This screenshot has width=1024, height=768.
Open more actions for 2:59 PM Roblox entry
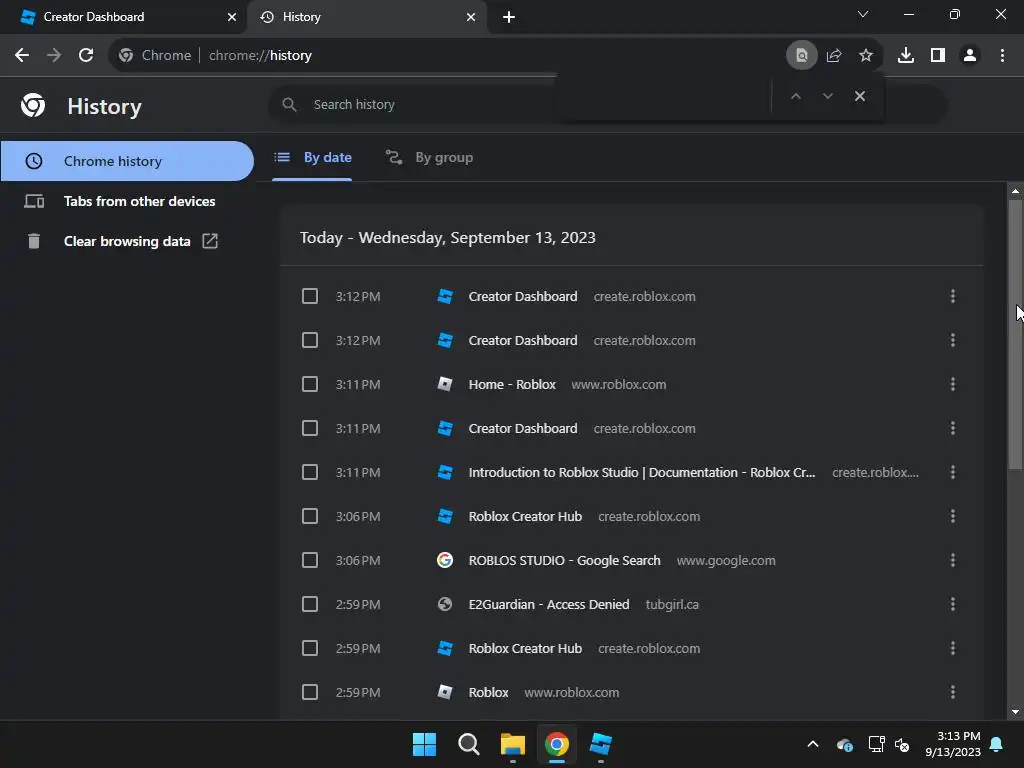953,692
